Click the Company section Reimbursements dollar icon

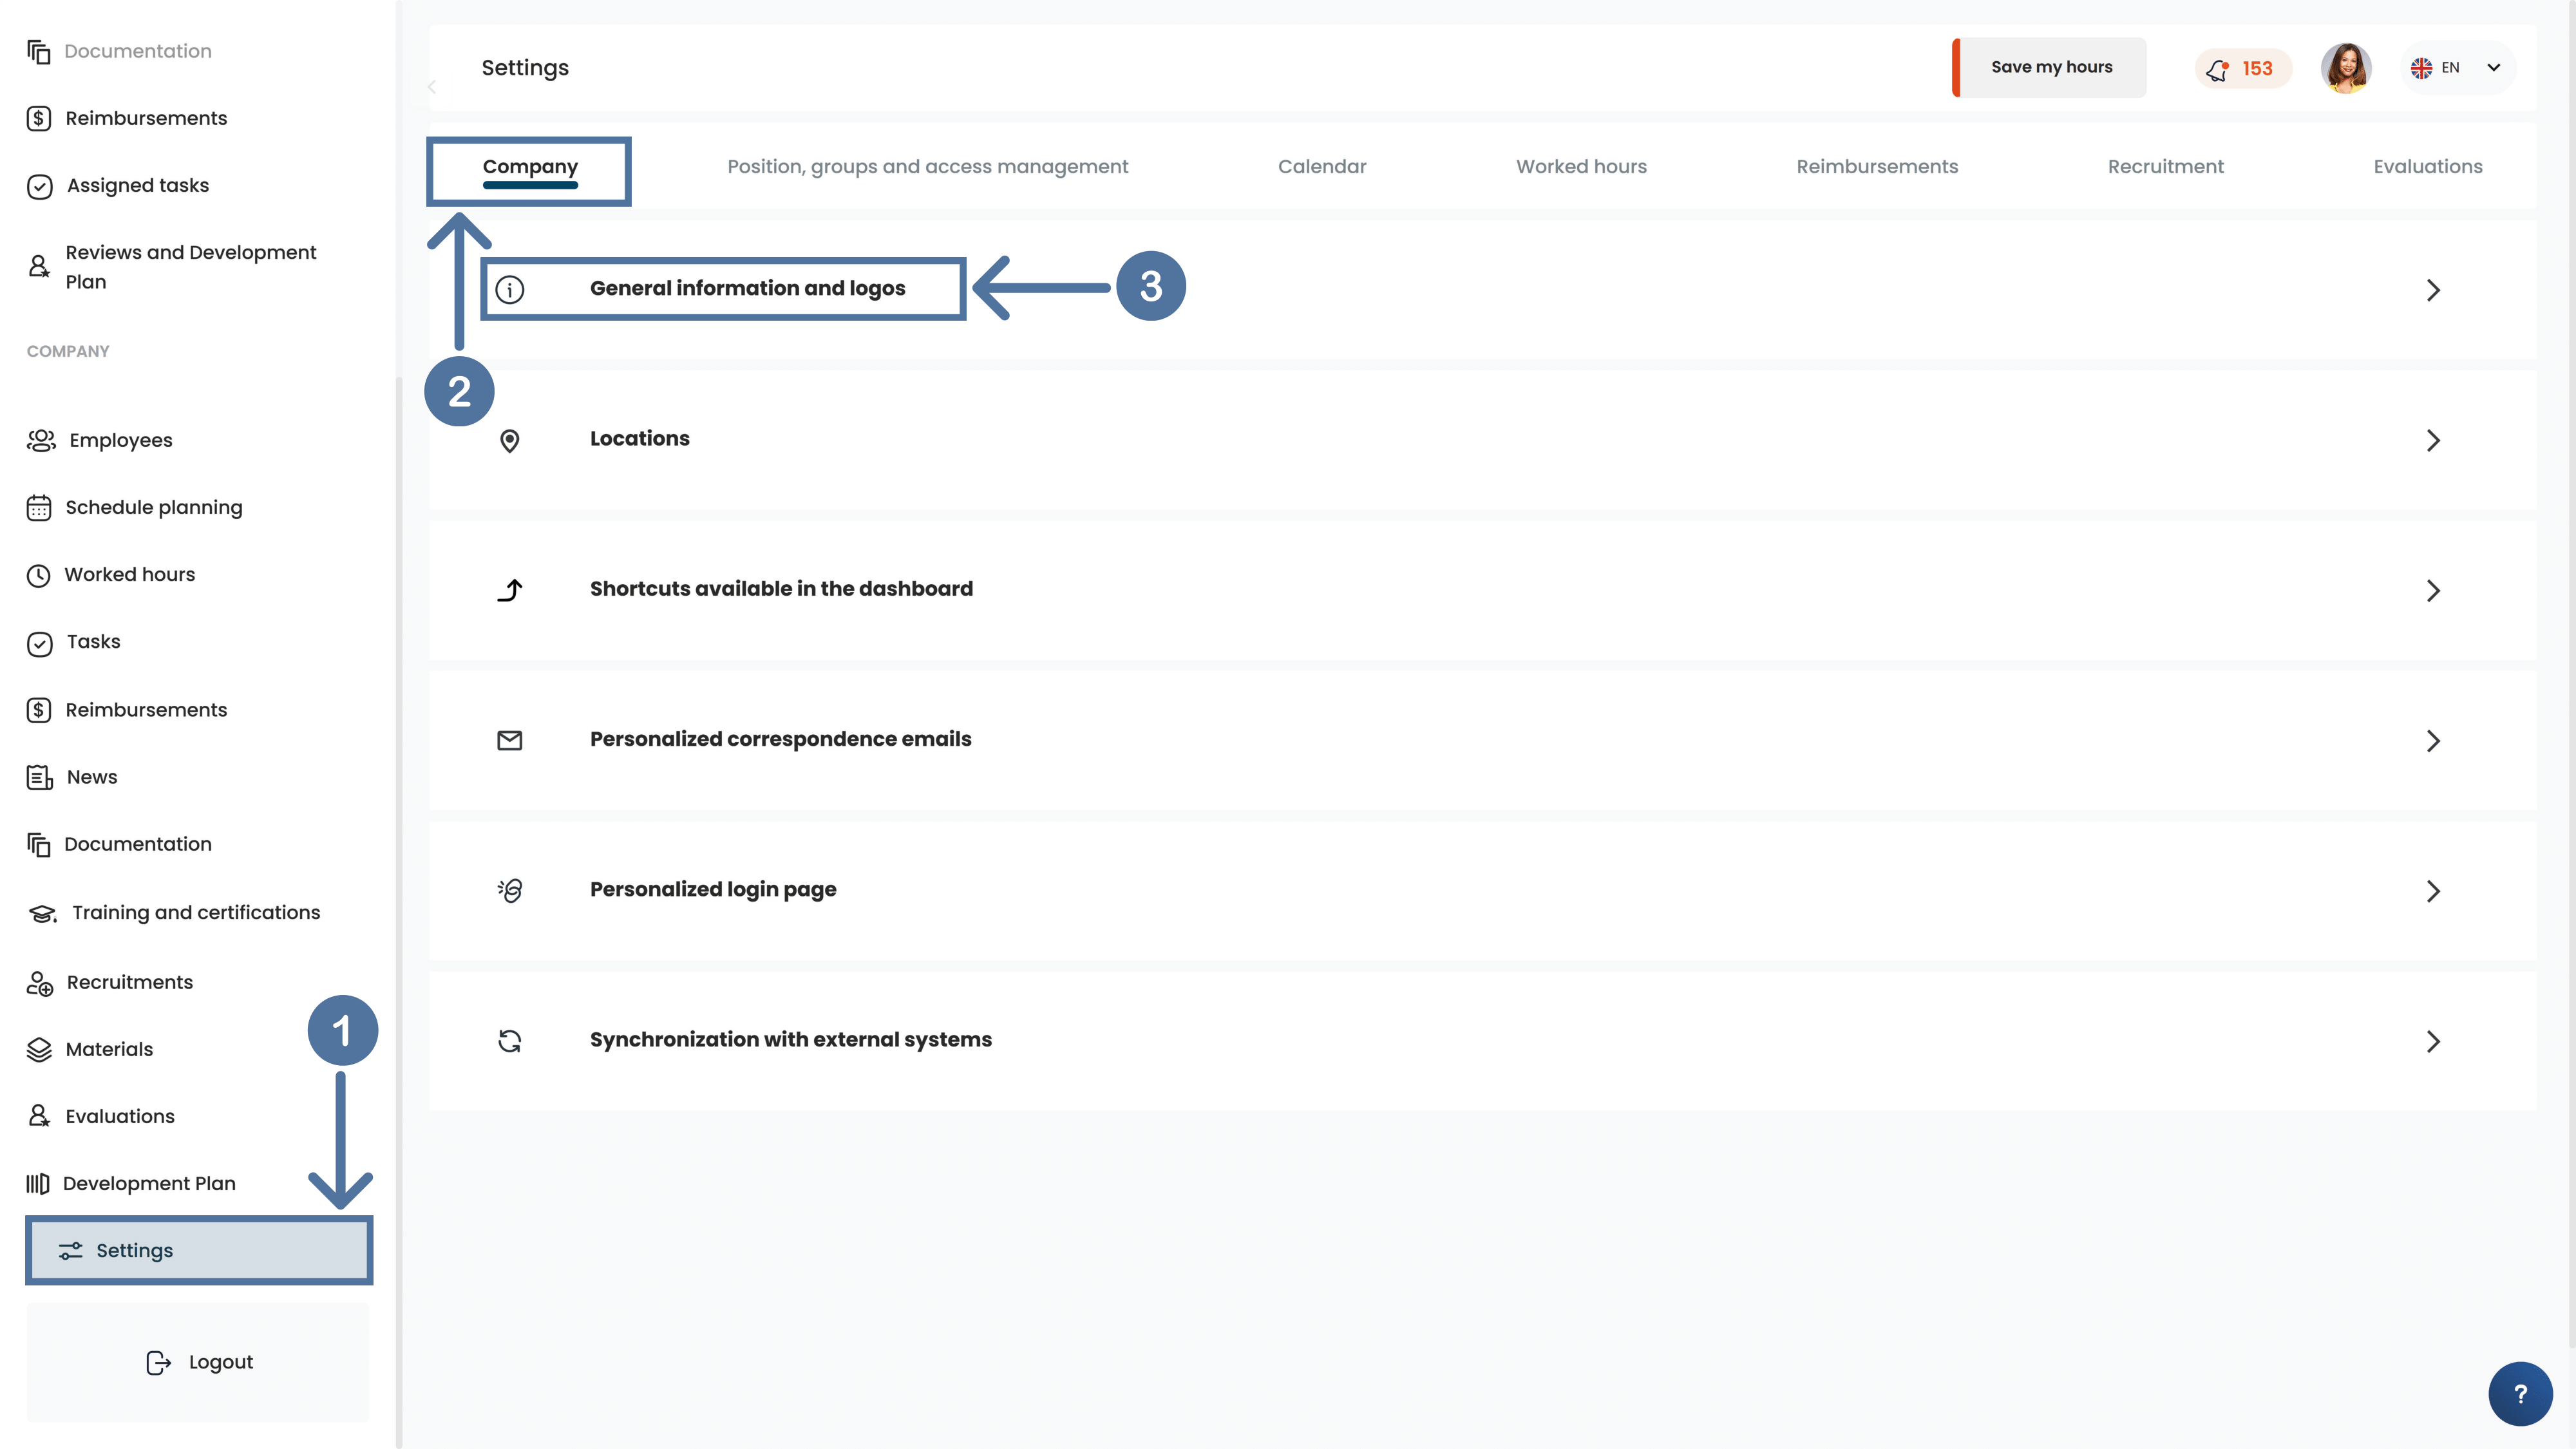(39, 710)
